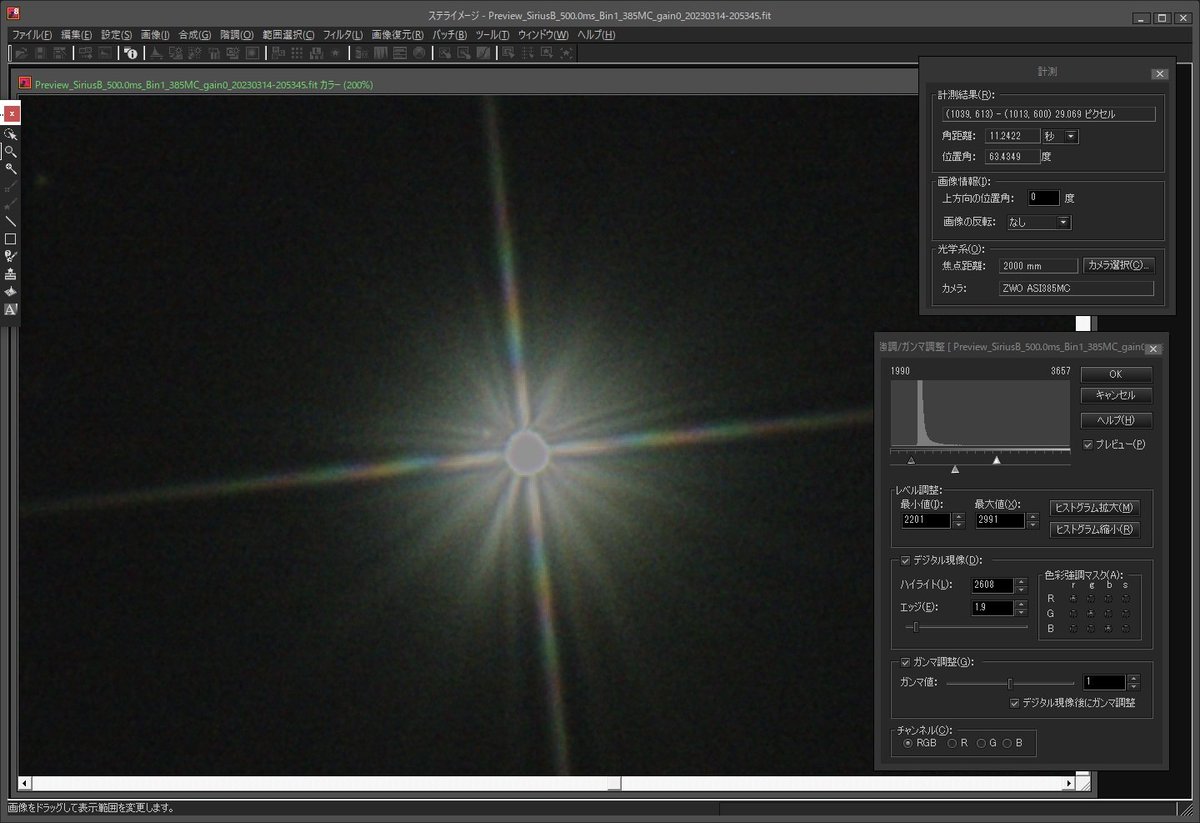Viewport: 1200px width, 823px height.
Task: Click the エッジ slider handle
Action: tap(916, 627)
